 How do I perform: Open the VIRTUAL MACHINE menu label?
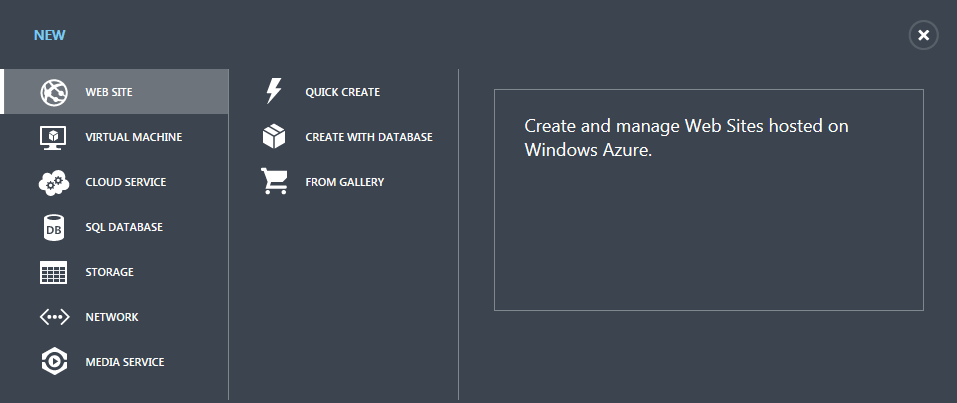134,137
